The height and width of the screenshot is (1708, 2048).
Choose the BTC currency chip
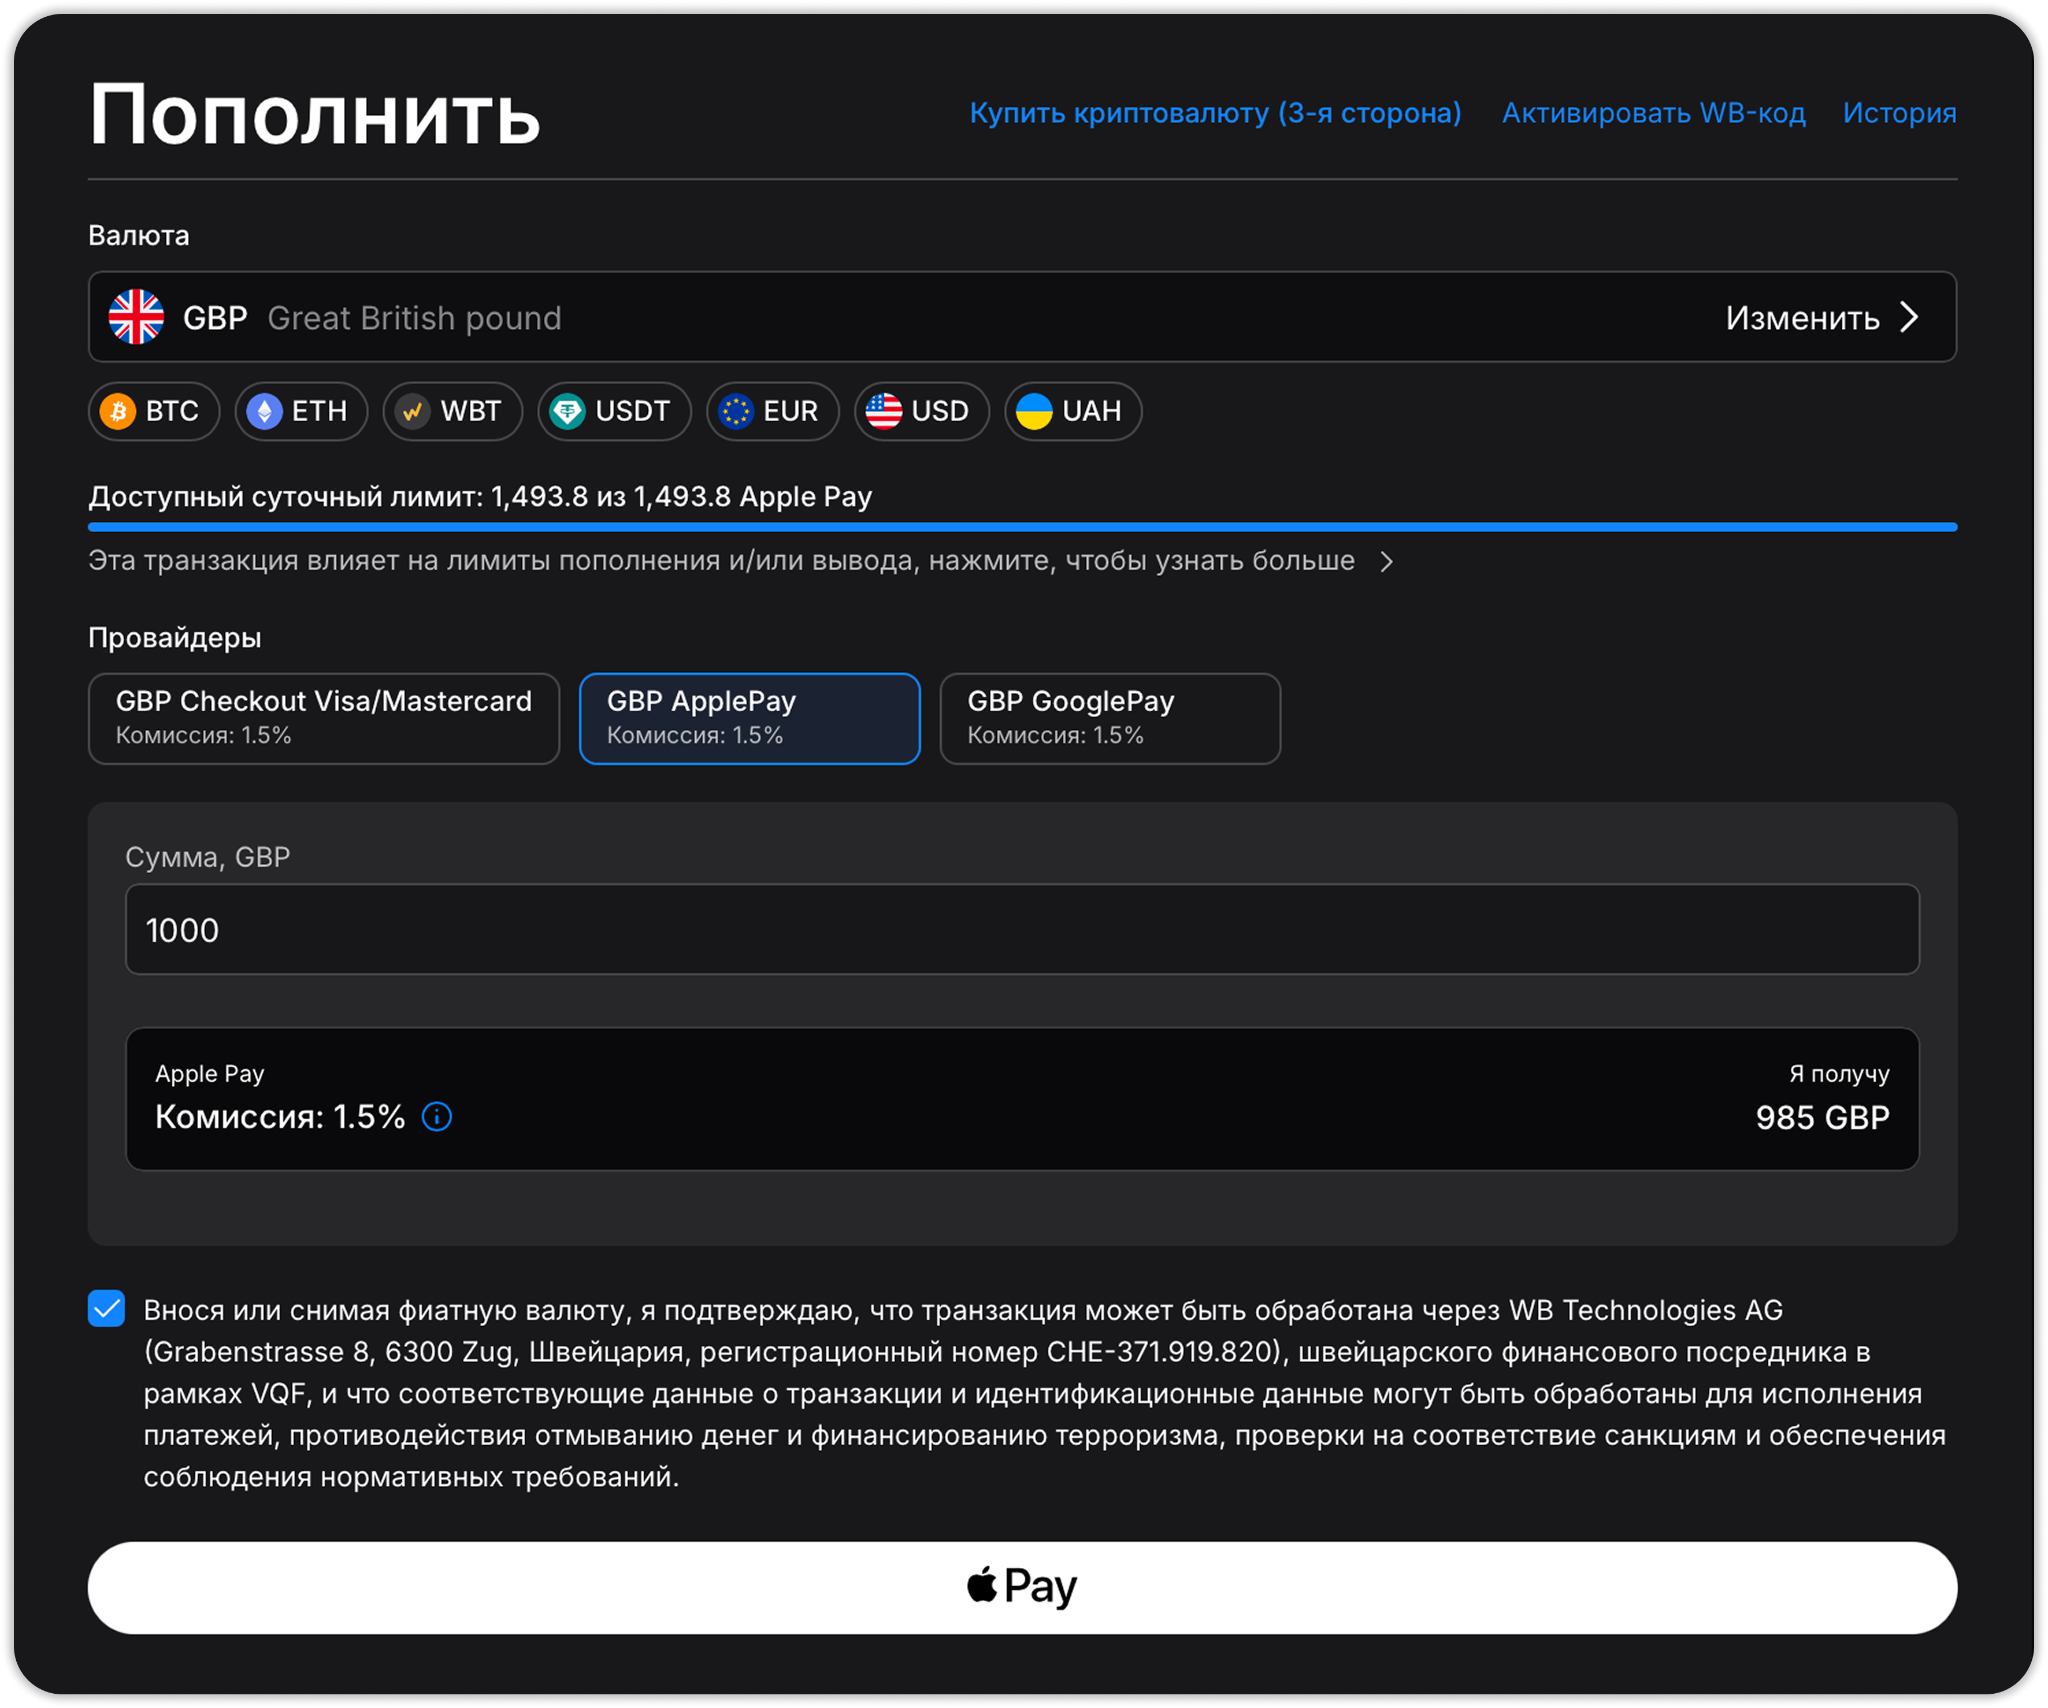[154, 411]
